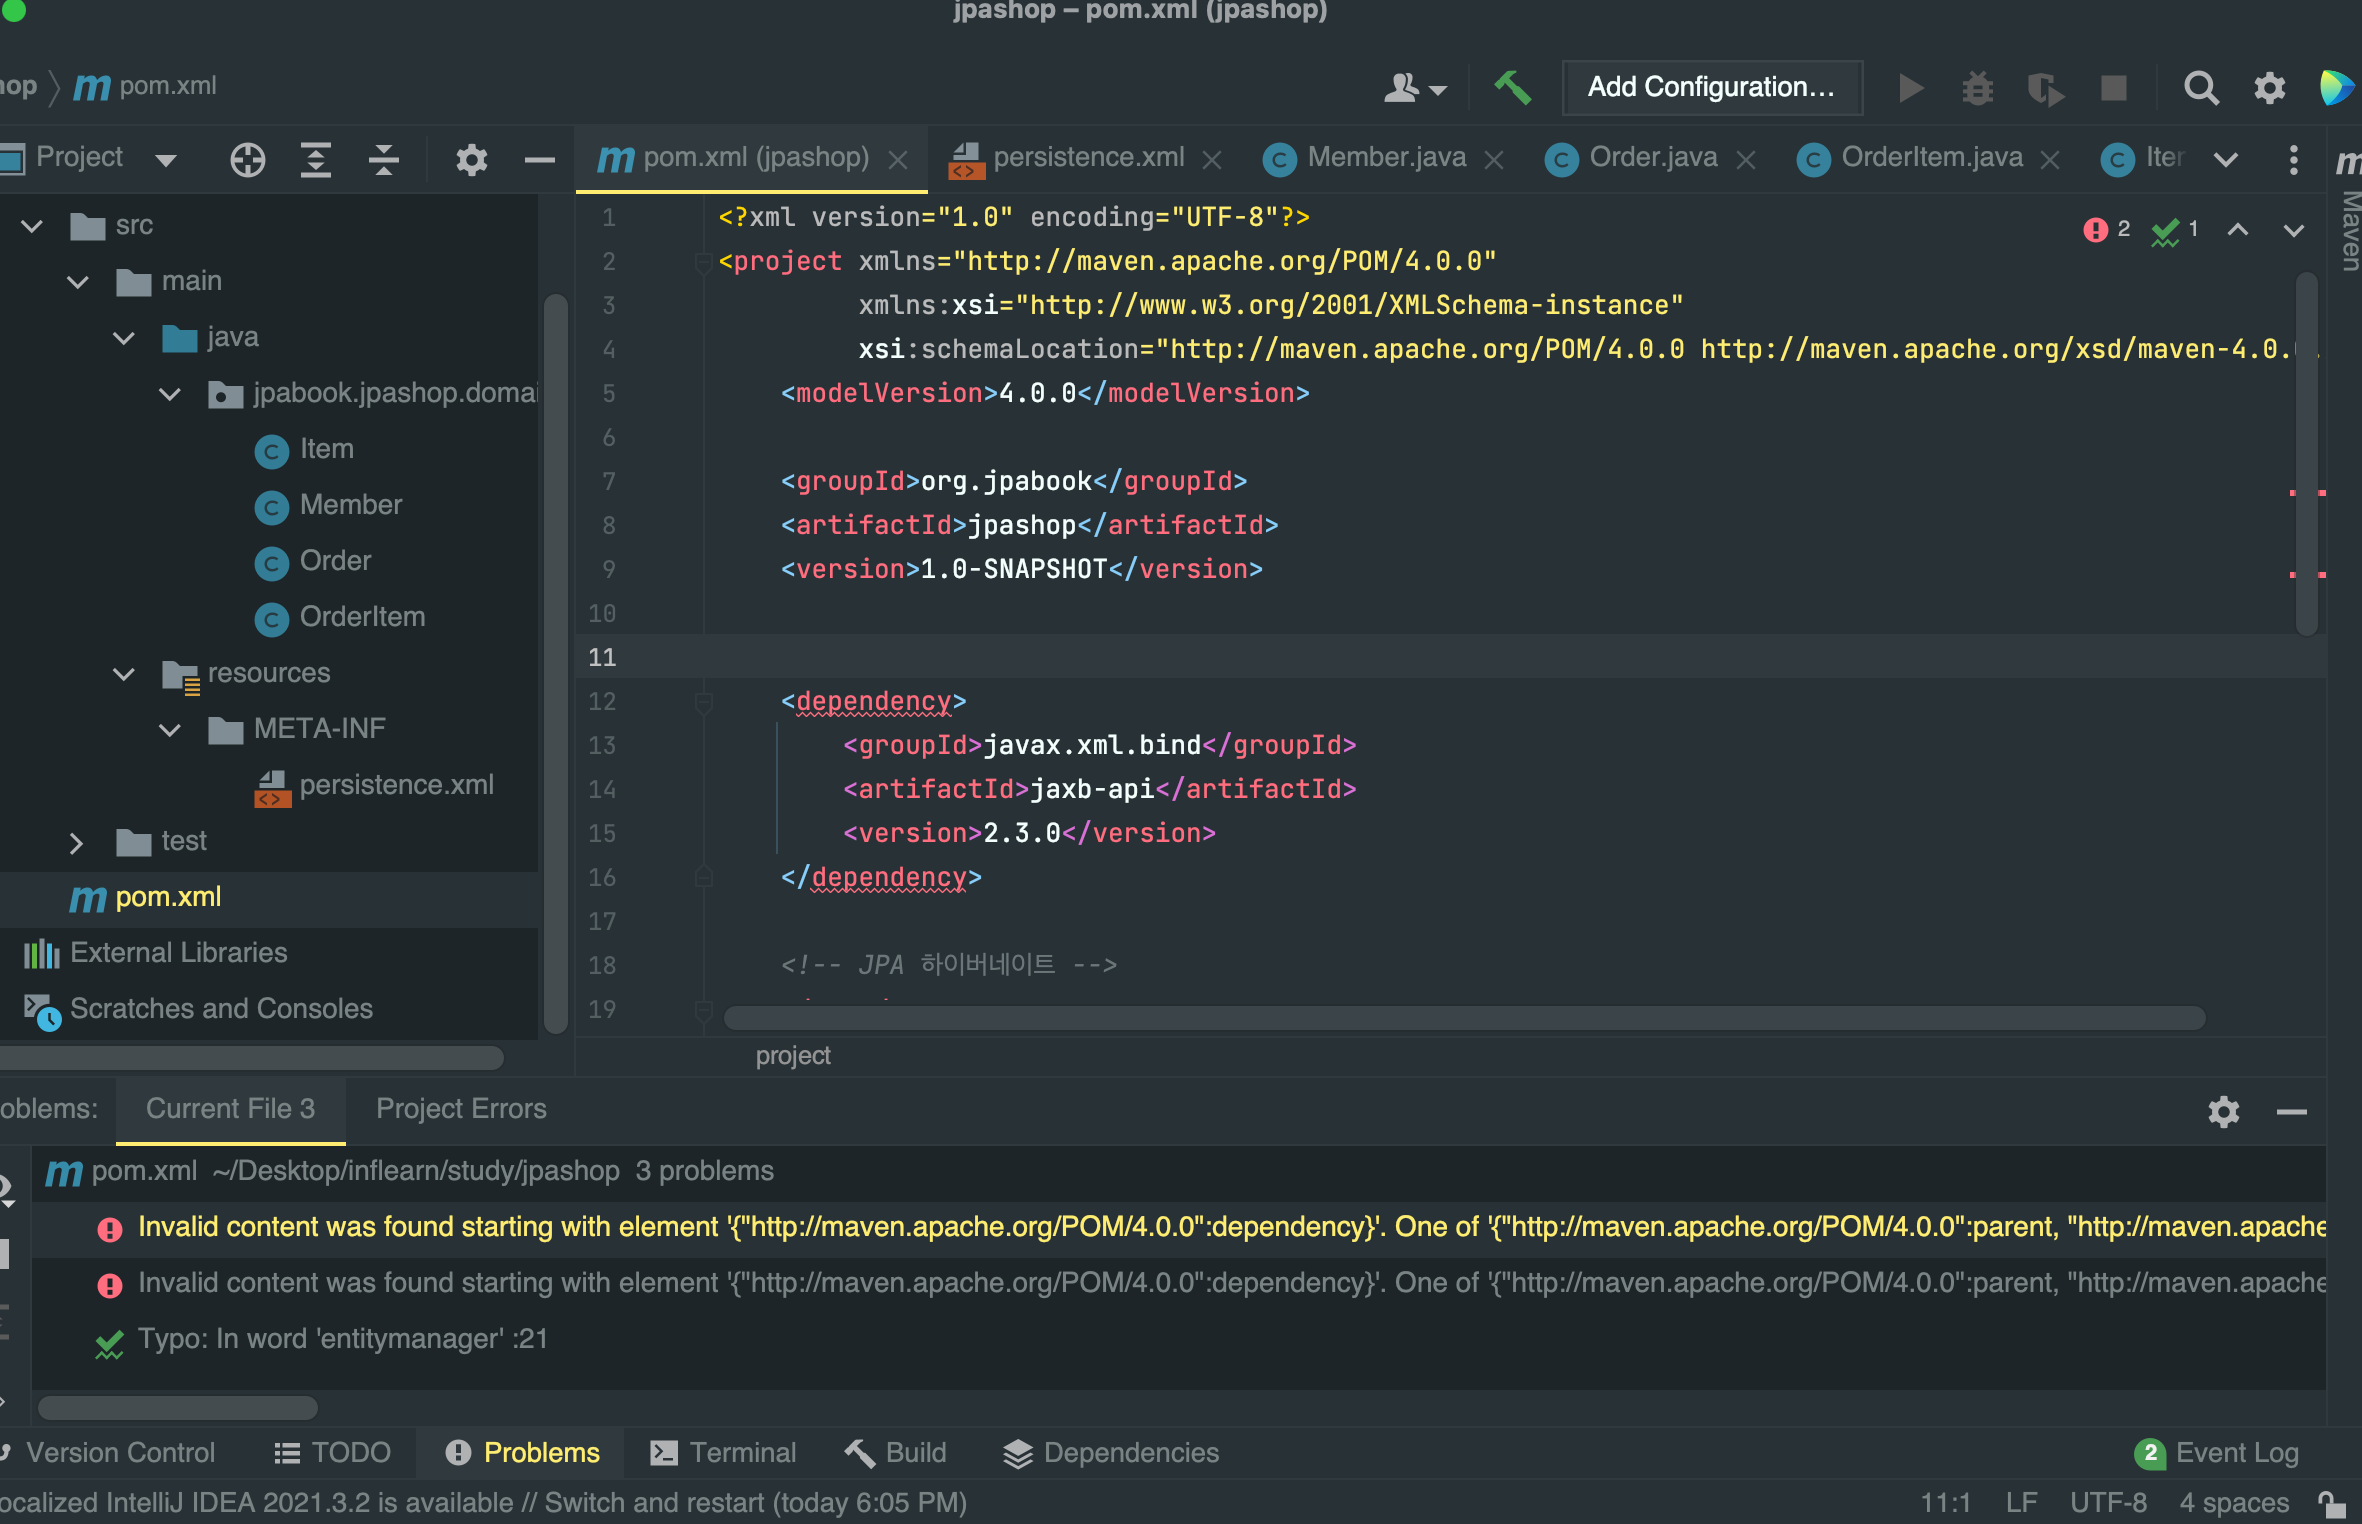Go to previous highlighted error arrow
Viewport: 2362px width, 1524px height.
[x=2237, y=230]
